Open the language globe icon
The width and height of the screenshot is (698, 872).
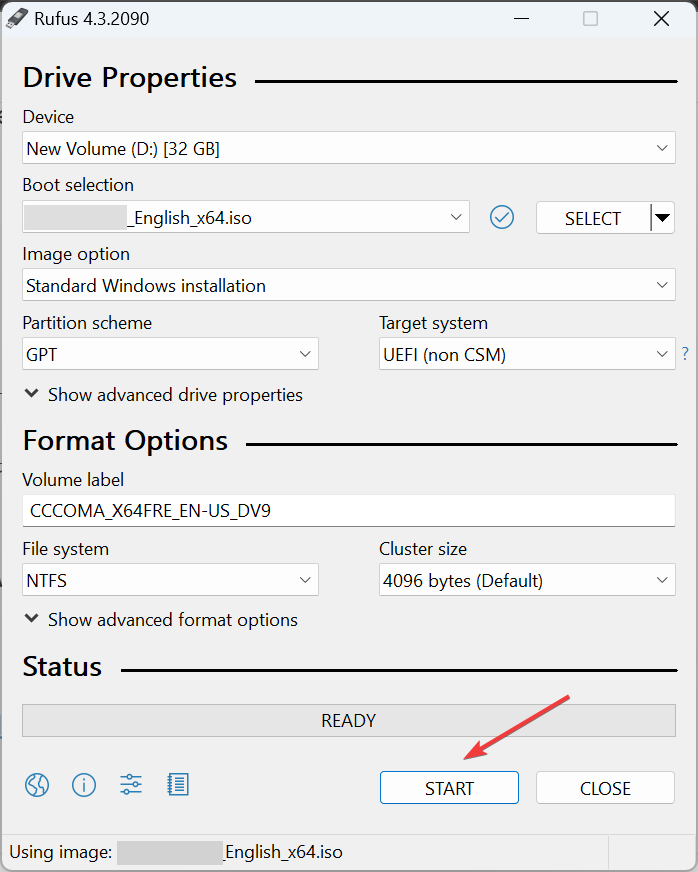pyautogui.click(x=37, y=785)
